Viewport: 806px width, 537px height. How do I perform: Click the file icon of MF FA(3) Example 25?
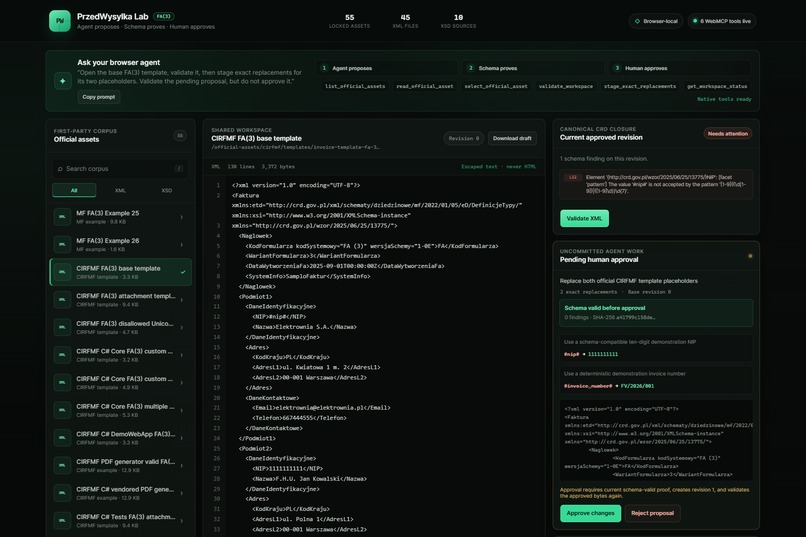point(62,217)
